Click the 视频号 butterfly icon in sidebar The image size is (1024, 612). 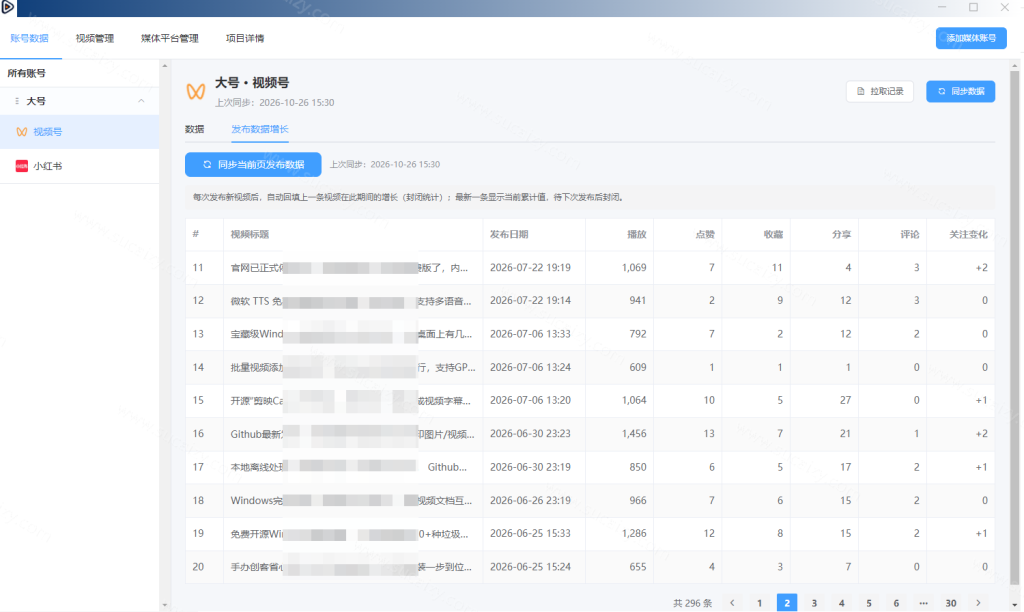click(x=22, y=132)
